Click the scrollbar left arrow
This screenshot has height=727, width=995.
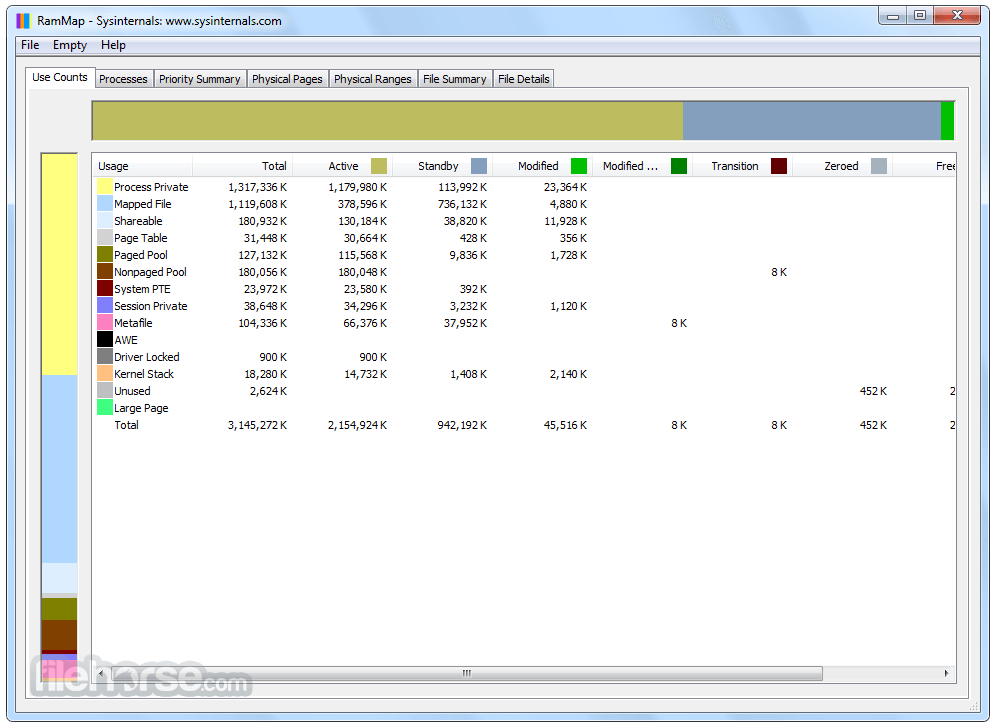tap(102, 673)
